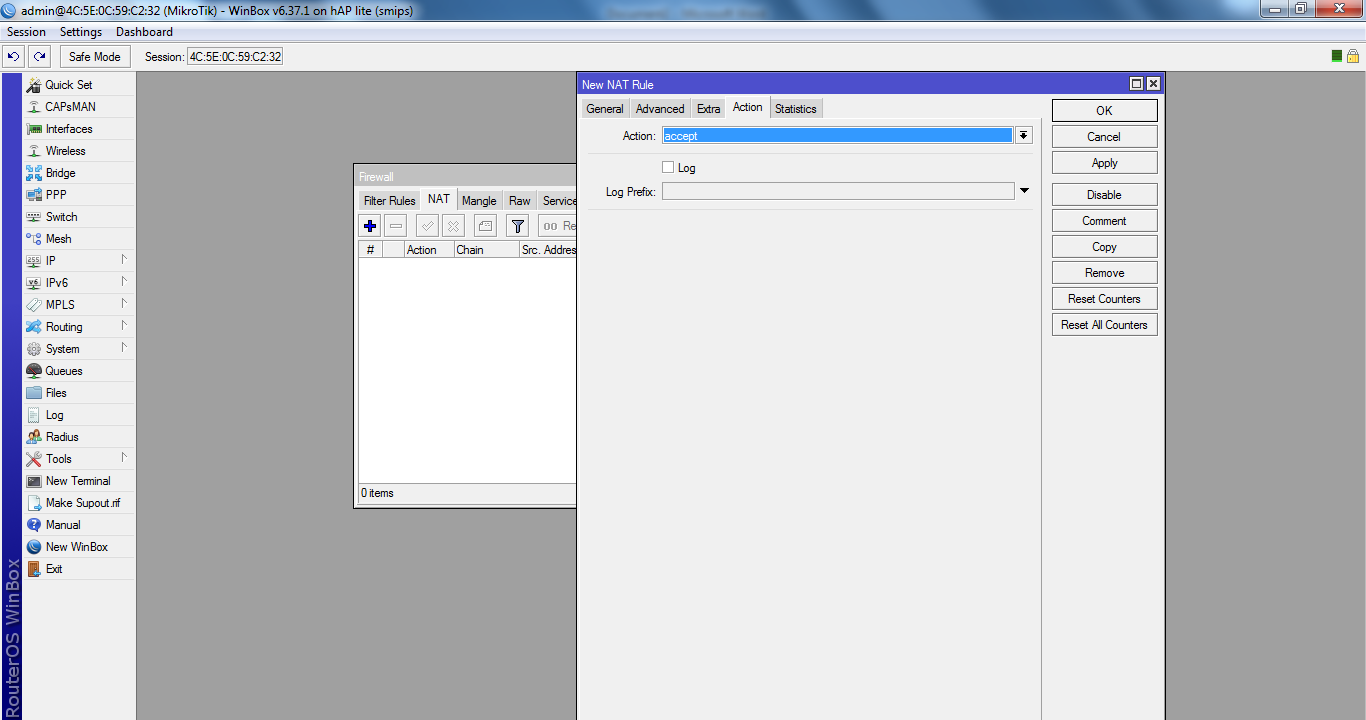The width and height of the screenshot is (1366, 720).
Task: Add a new rule with plus icon
Action: (x=370, y=226)
